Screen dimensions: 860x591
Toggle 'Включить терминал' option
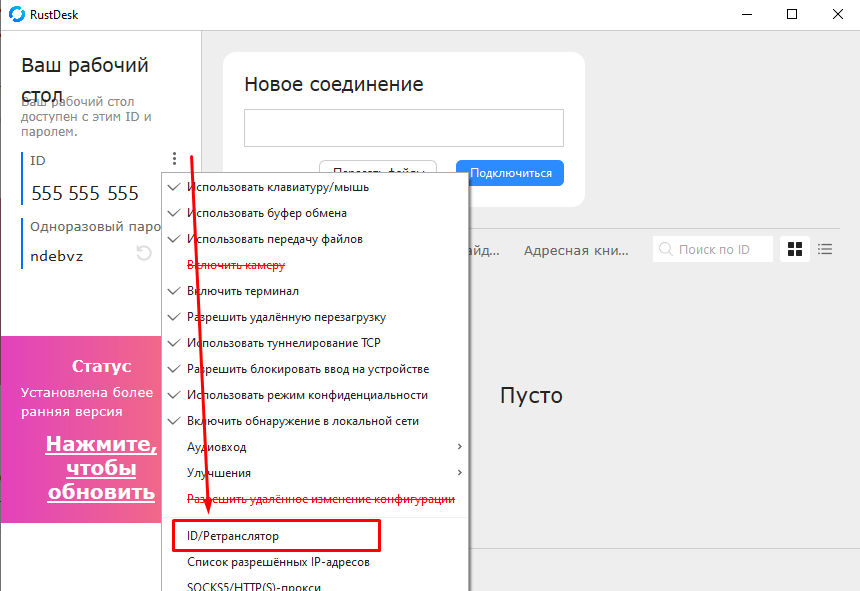(x=315, y=291)
